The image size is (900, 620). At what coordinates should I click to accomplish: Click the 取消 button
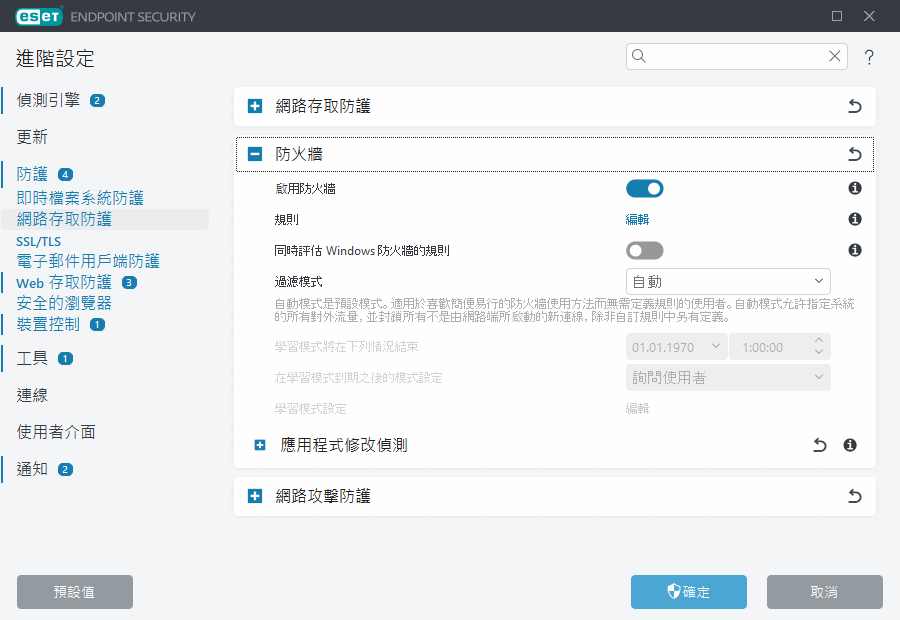[x=825, y=592]
